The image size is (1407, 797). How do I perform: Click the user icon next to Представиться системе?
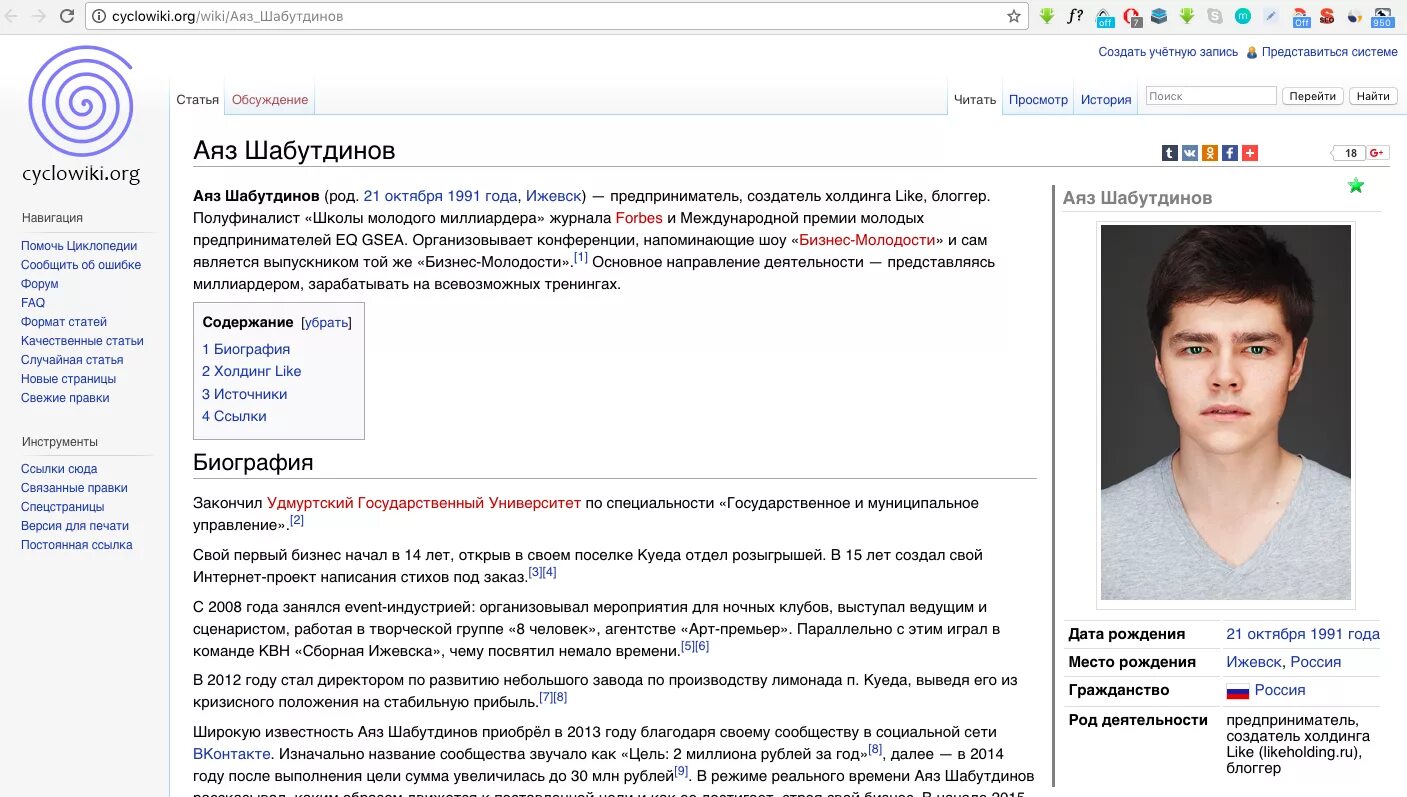click(1252, 52)
